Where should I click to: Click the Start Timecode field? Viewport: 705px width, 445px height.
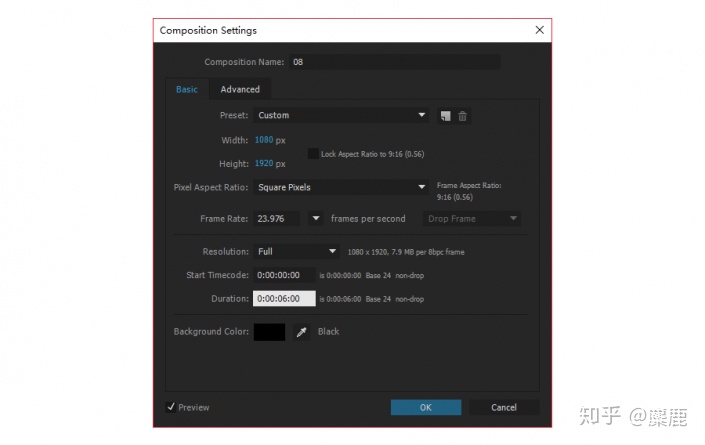[284, 275]
